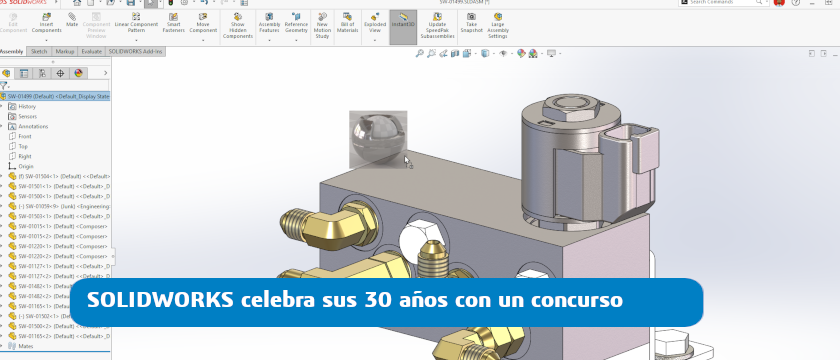The height and width of the screenshot is (360, 840).
Task: Activate the Move Component tool
Action: coord(203,24)
